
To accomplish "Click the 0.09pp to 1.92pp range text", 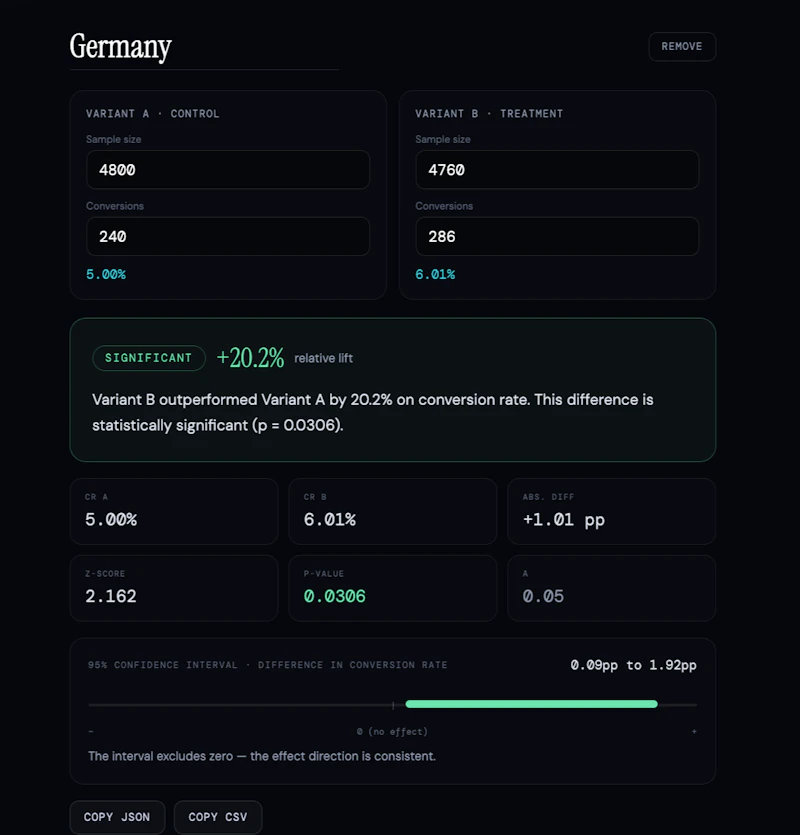I will [x=633, y=665].
